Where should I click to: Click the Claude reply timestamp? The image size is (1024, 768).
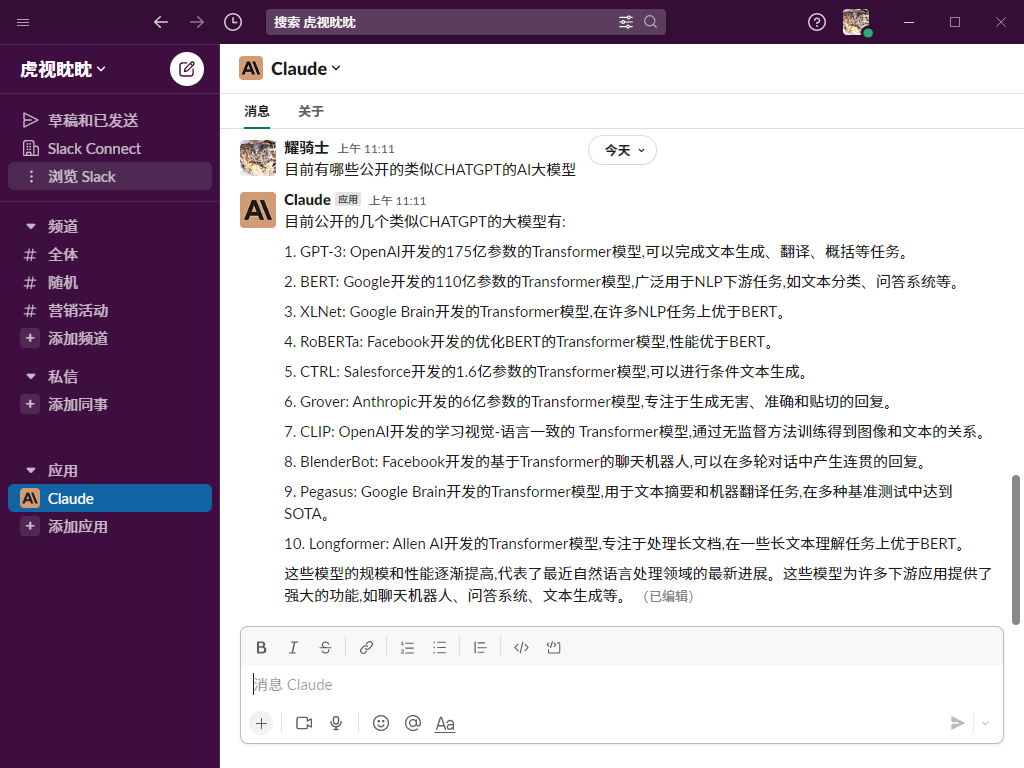(397, 200)
